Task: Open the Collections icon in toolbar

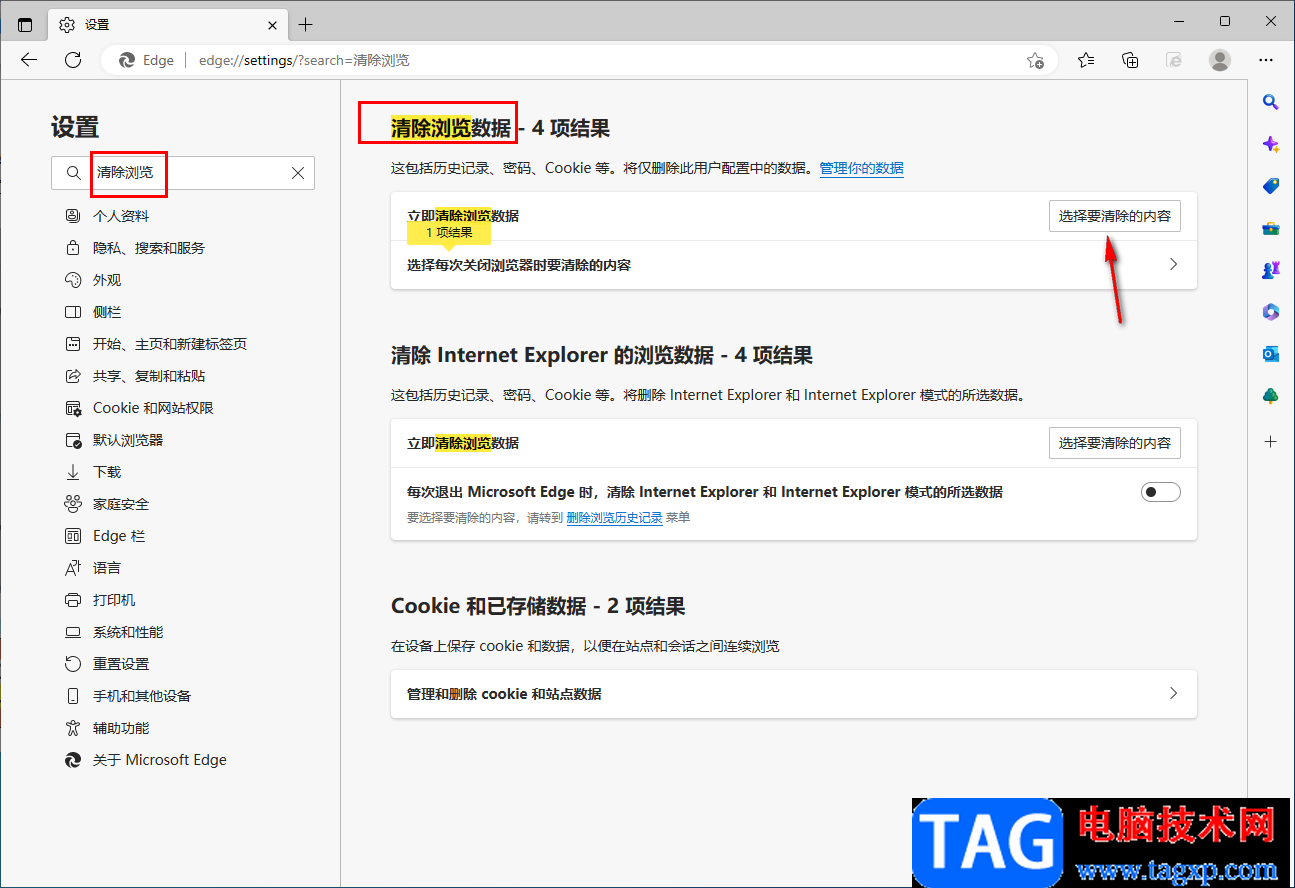Action: coord(1130,60)
